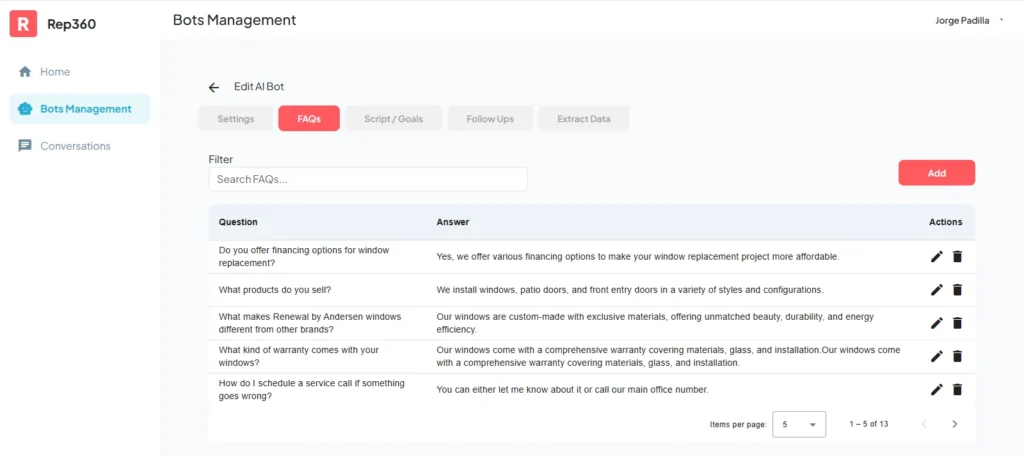The width and height of the screenshot is (1024, 456).
Task: Edit the financing options FAQ with pencil icon
Action: point(936,257)
